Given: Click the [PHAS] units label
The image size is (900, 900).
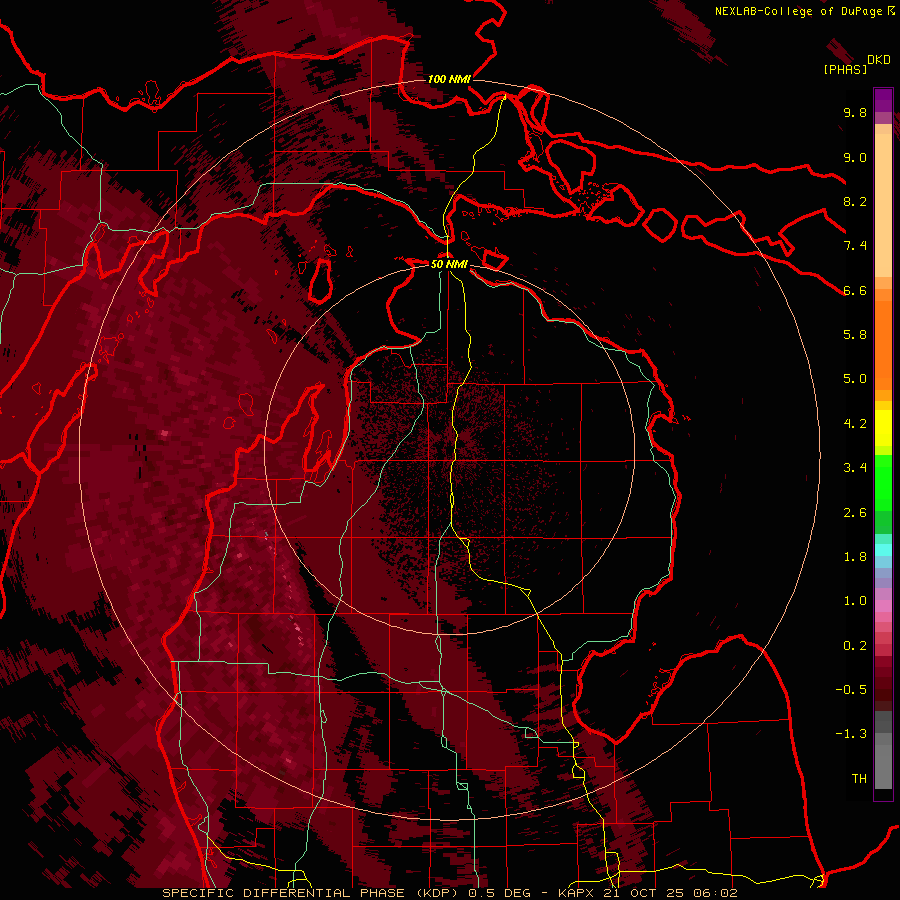Looking at the screenshot, I should coord(845,69).
